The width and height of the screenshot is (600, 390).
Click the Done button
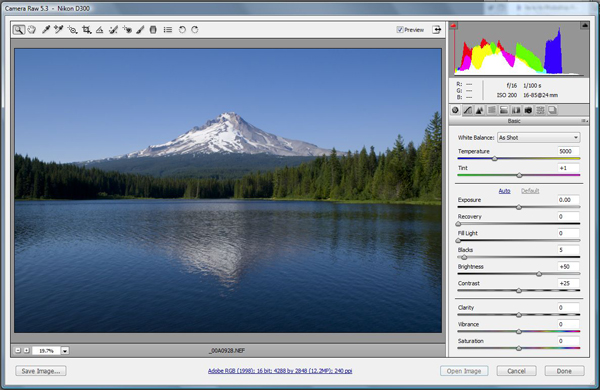[x=564, y=371]
